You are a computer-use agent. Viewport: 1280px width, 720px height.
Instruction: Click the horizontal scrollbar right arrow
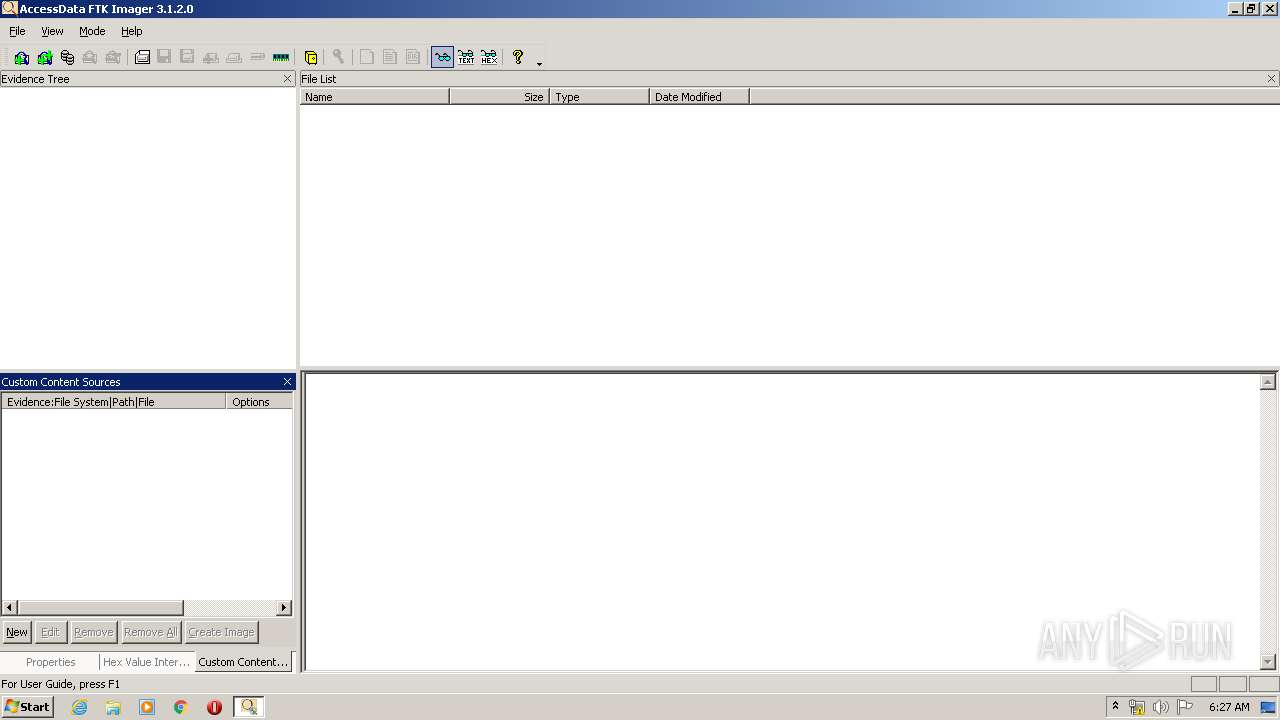click(x=284, y=608)
